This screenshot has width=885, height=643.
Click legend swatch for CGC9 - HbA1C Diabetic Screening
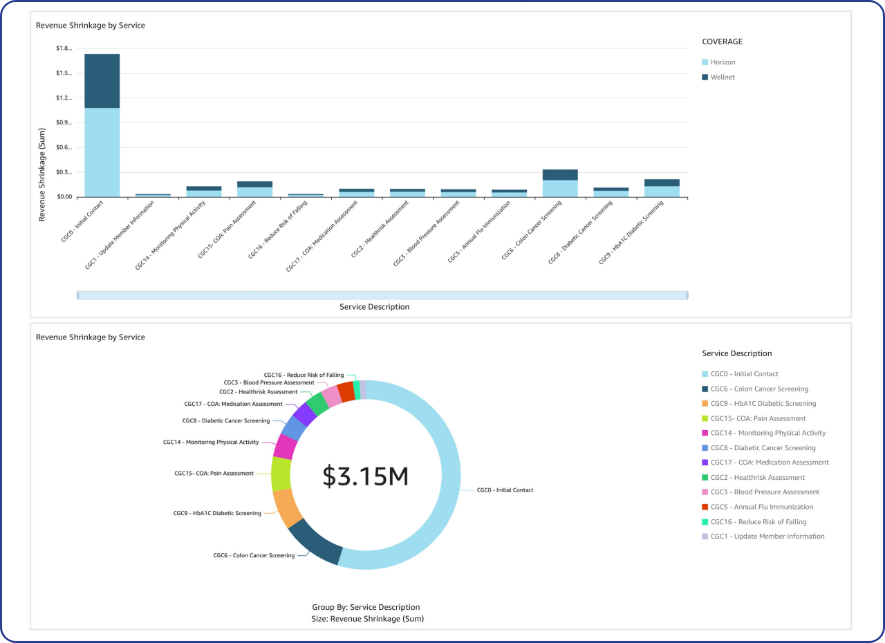[x=705, y=404]
